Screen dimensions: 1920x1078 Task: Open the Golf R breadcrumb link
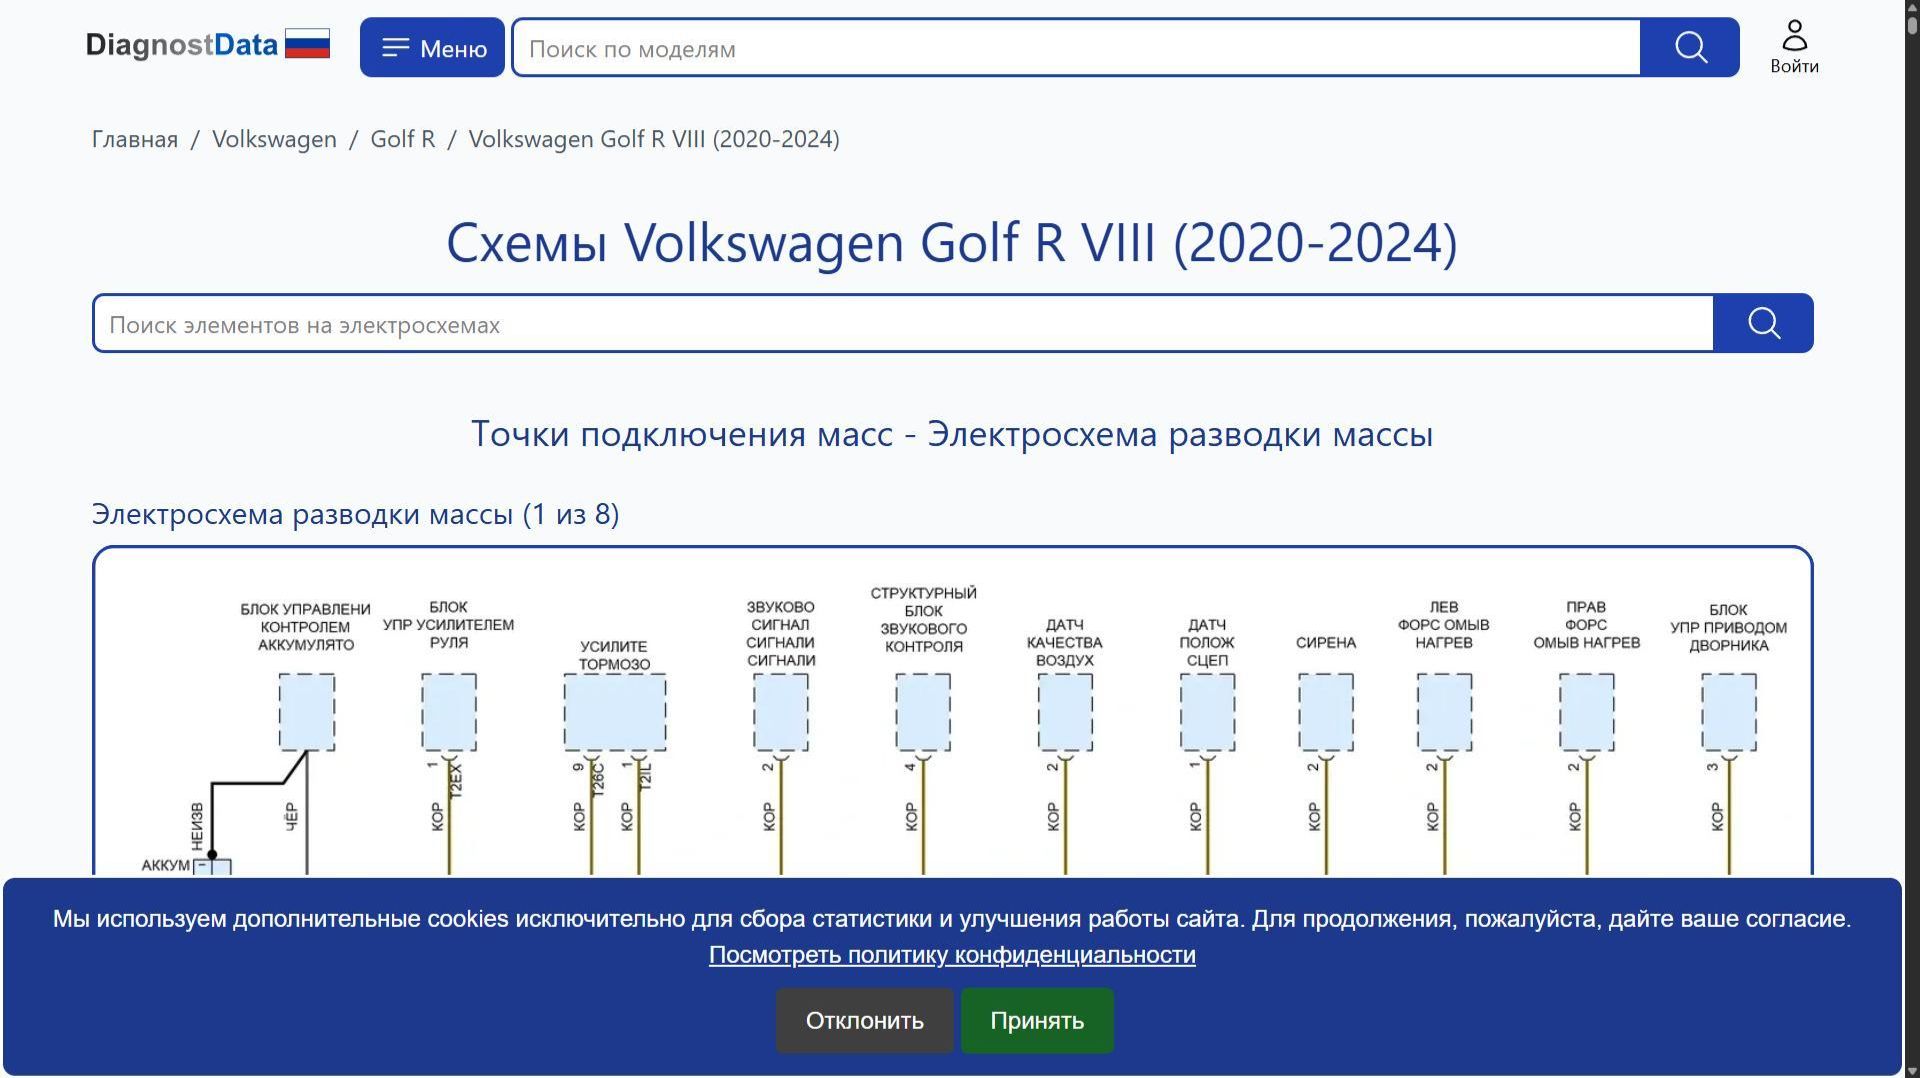coord(402,139)
